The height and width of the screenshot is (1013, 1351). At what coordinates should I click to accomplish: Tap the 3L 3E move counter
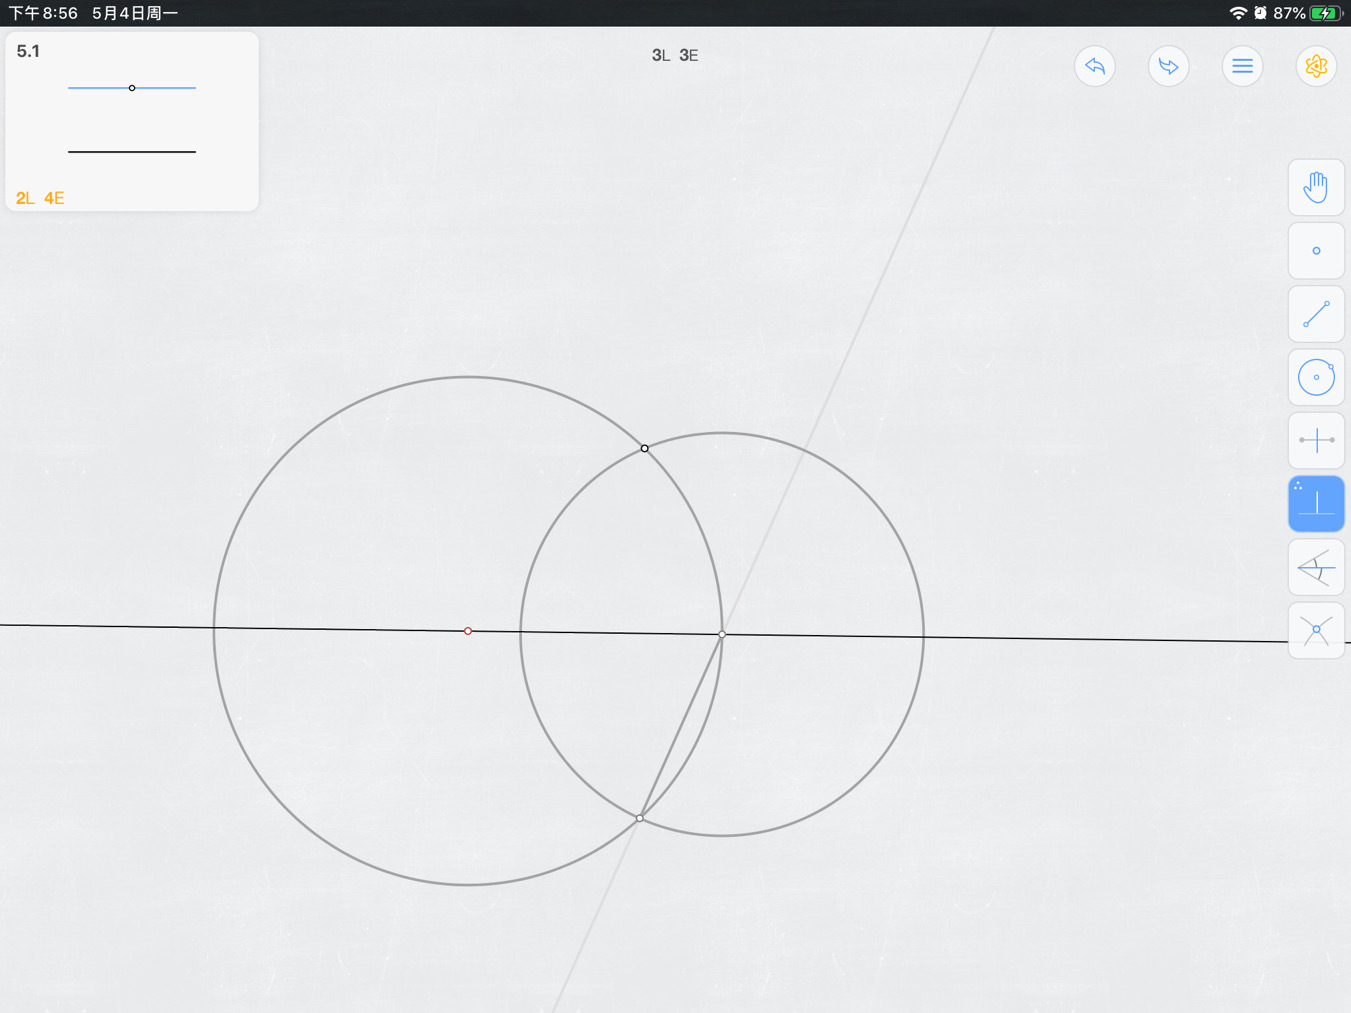click(675, 55)
